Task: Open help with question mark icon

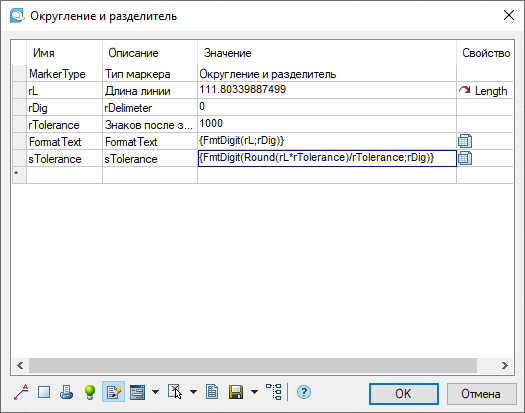Action: (304, 392)
